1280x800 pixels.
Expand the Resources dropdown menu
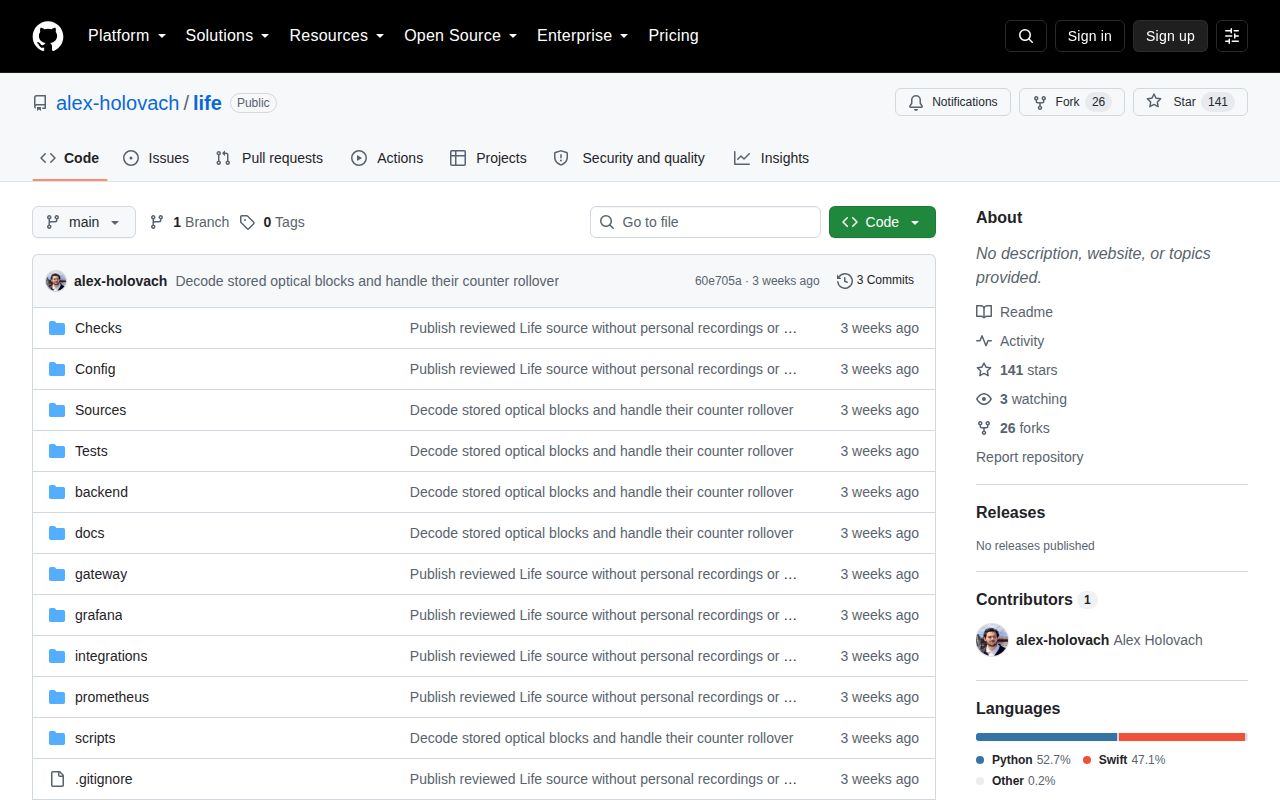(336, 36)
